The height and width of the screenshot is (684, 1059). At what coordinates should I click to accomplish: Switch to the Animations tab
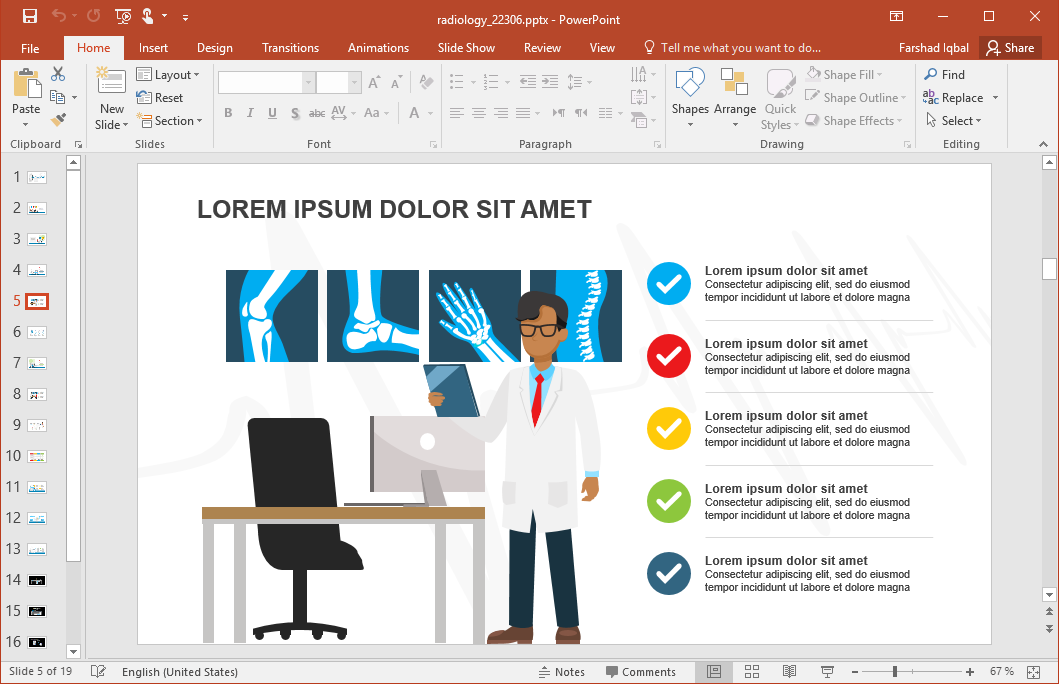tap(378, 48)
